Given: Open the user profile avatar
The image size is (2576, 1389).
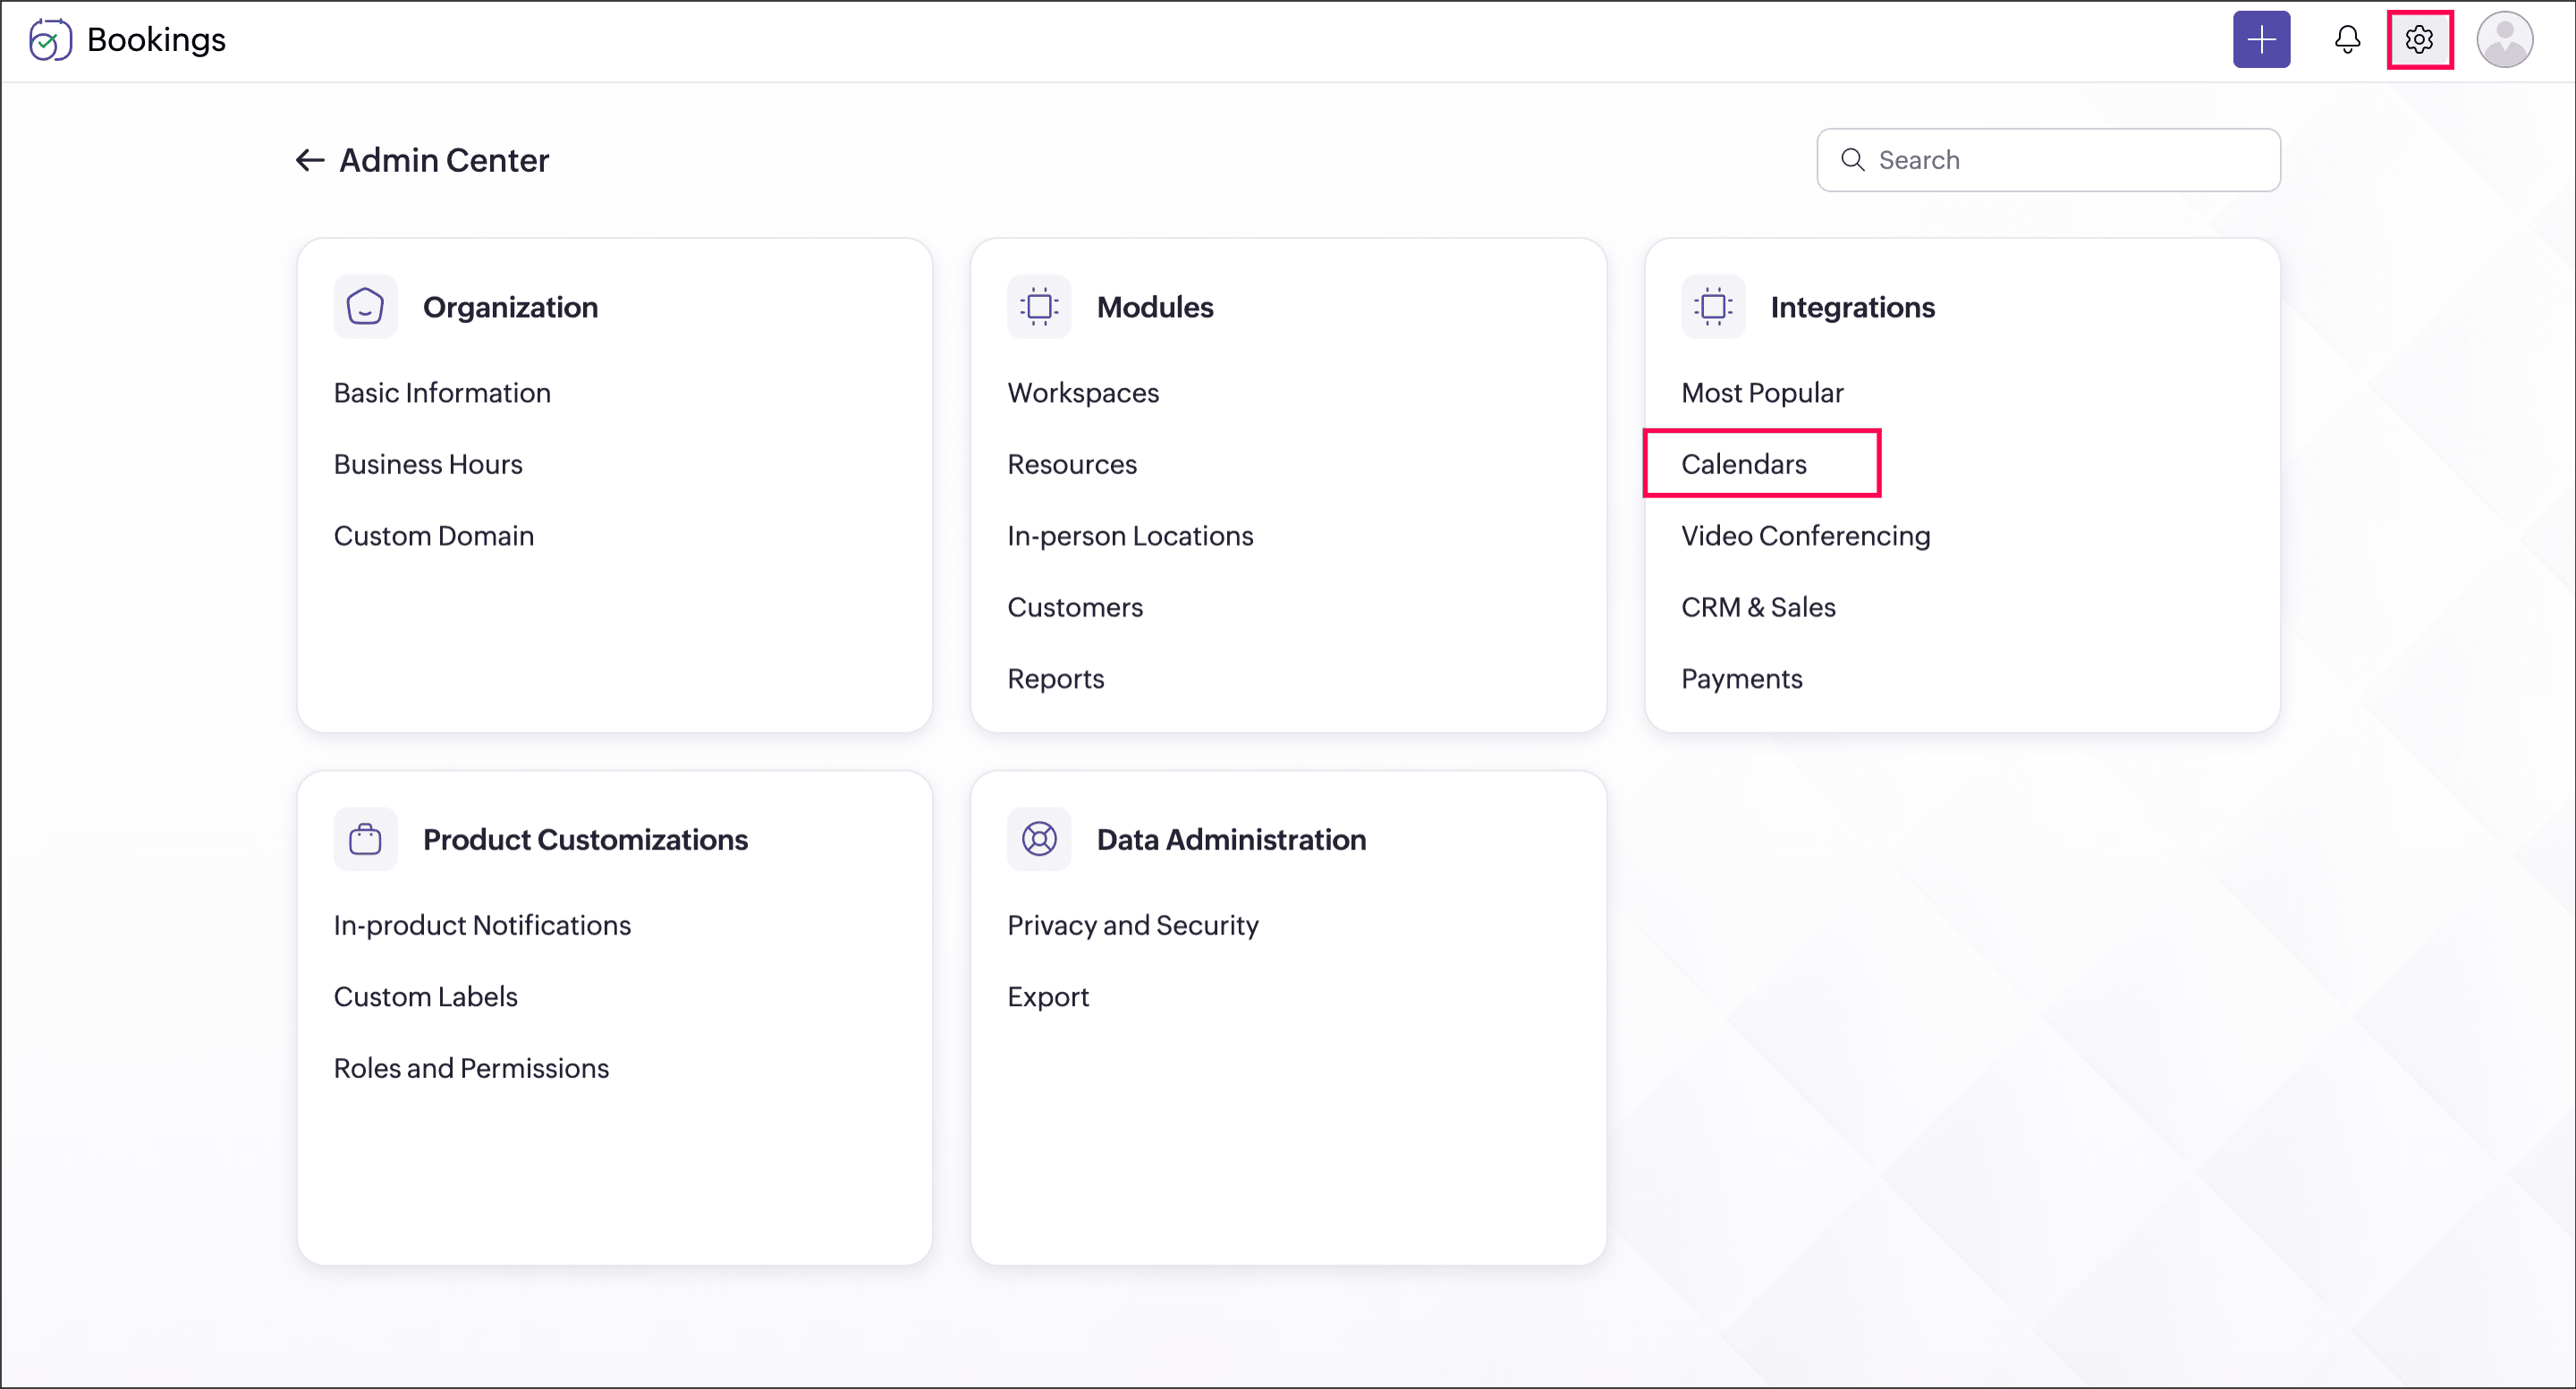Looking at the screenshot, I should tap(2504, 40).
